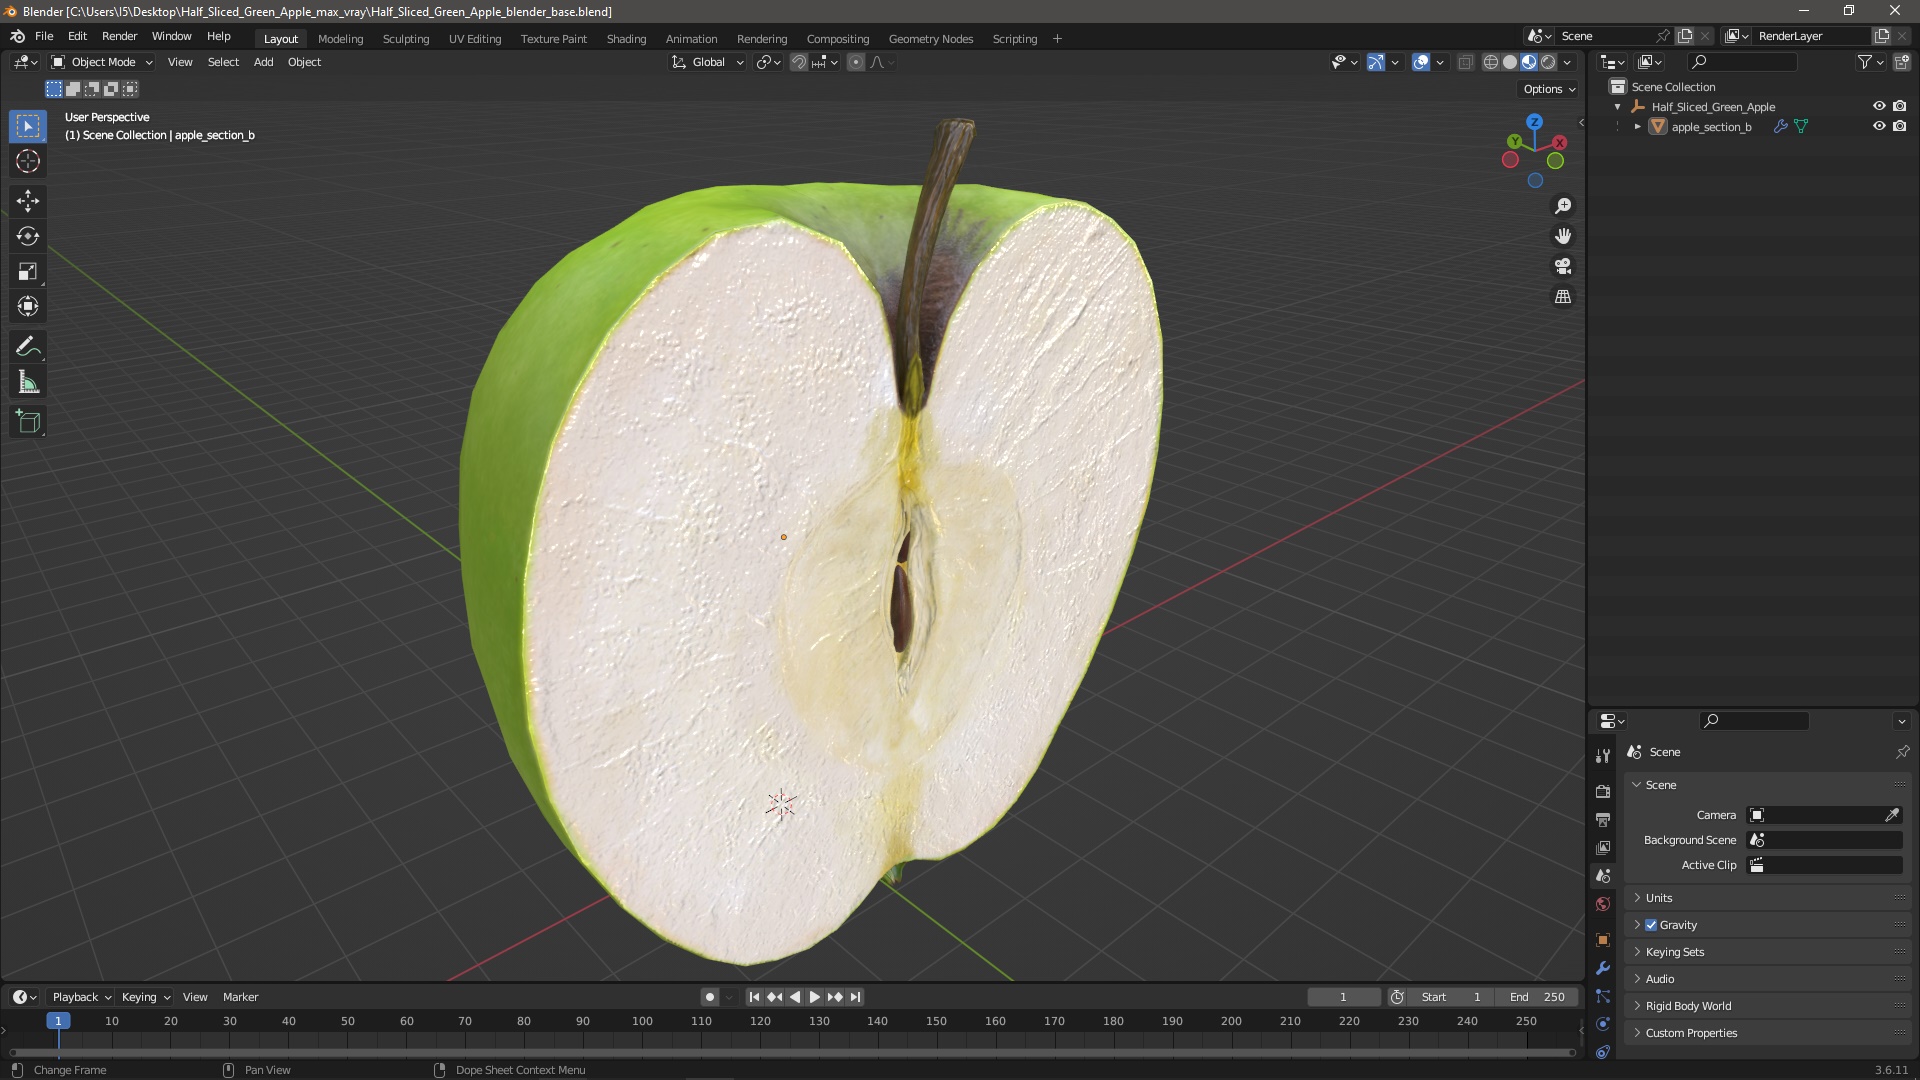Click the Measure tool icon
Screen dimensions: 1920x1080
29,382
